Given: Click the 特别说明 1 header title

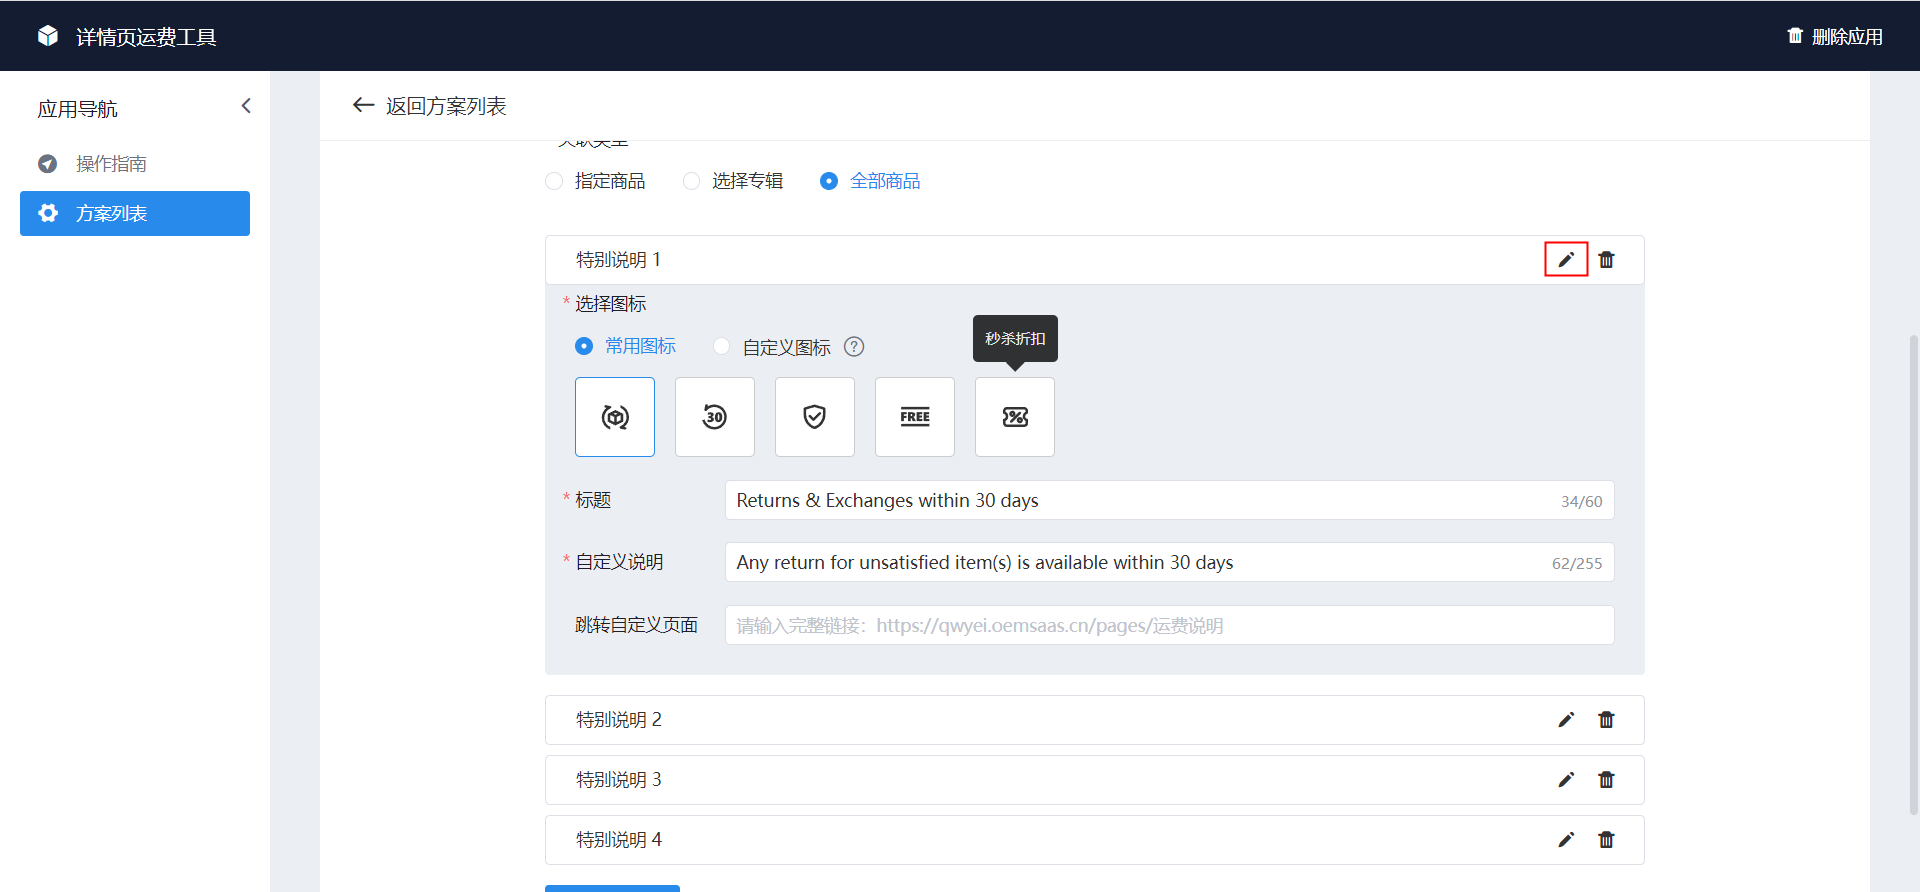Looking at the screenshot, I should [618, 260].
